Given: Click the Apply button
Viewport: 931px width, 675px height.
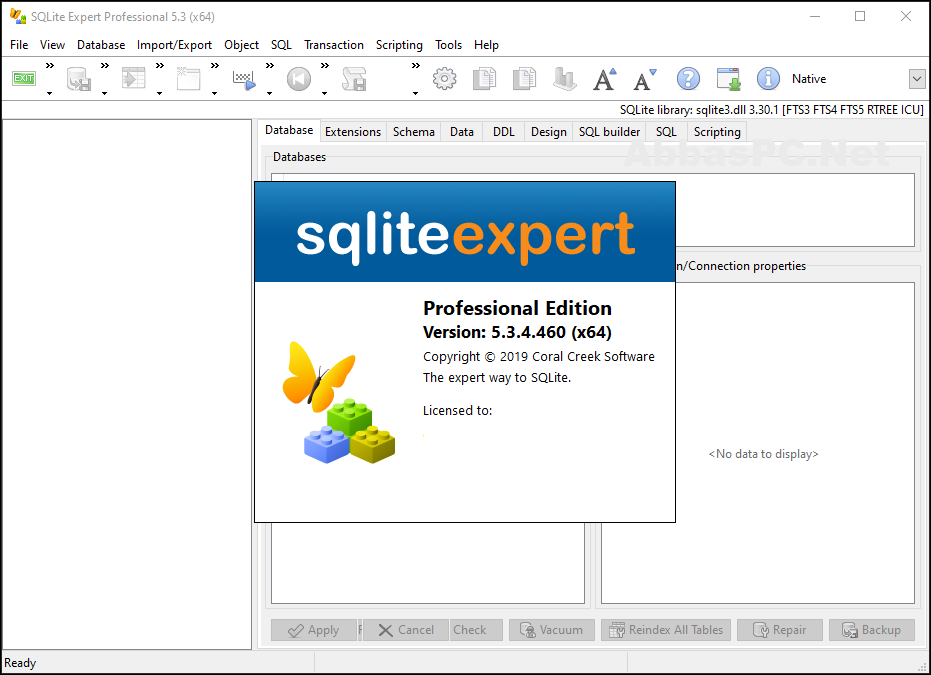Looking at the screenshot, I should click(314, 630).
